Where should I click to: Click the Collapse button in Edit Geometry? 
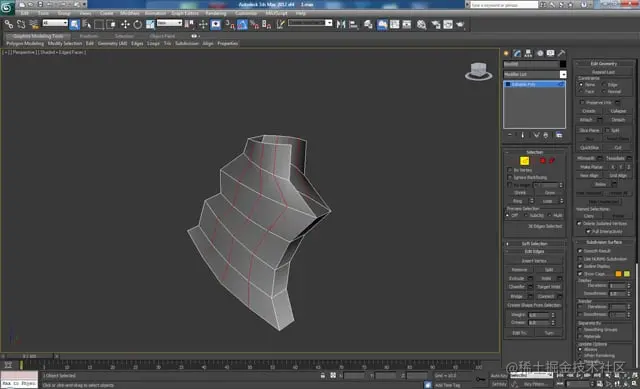click(618, 111)
